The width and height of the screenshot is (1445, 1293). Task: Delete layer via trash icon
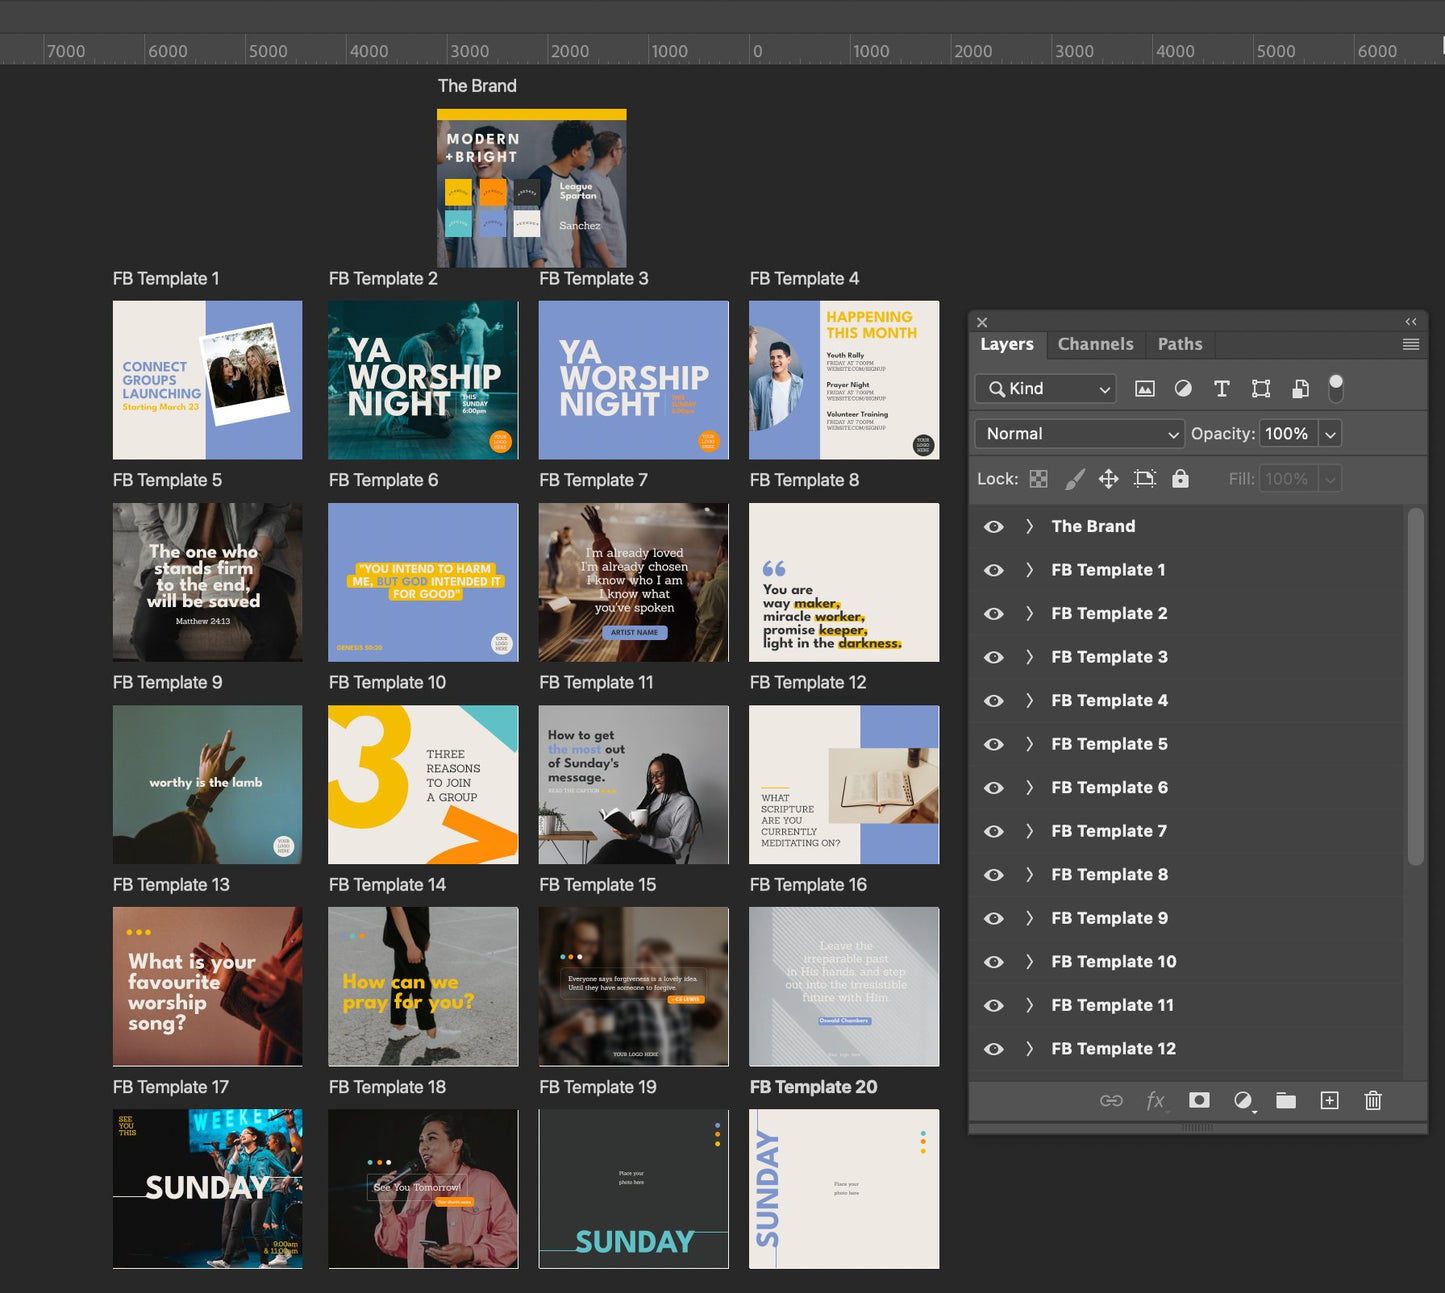click(x=1372, y=1100)
